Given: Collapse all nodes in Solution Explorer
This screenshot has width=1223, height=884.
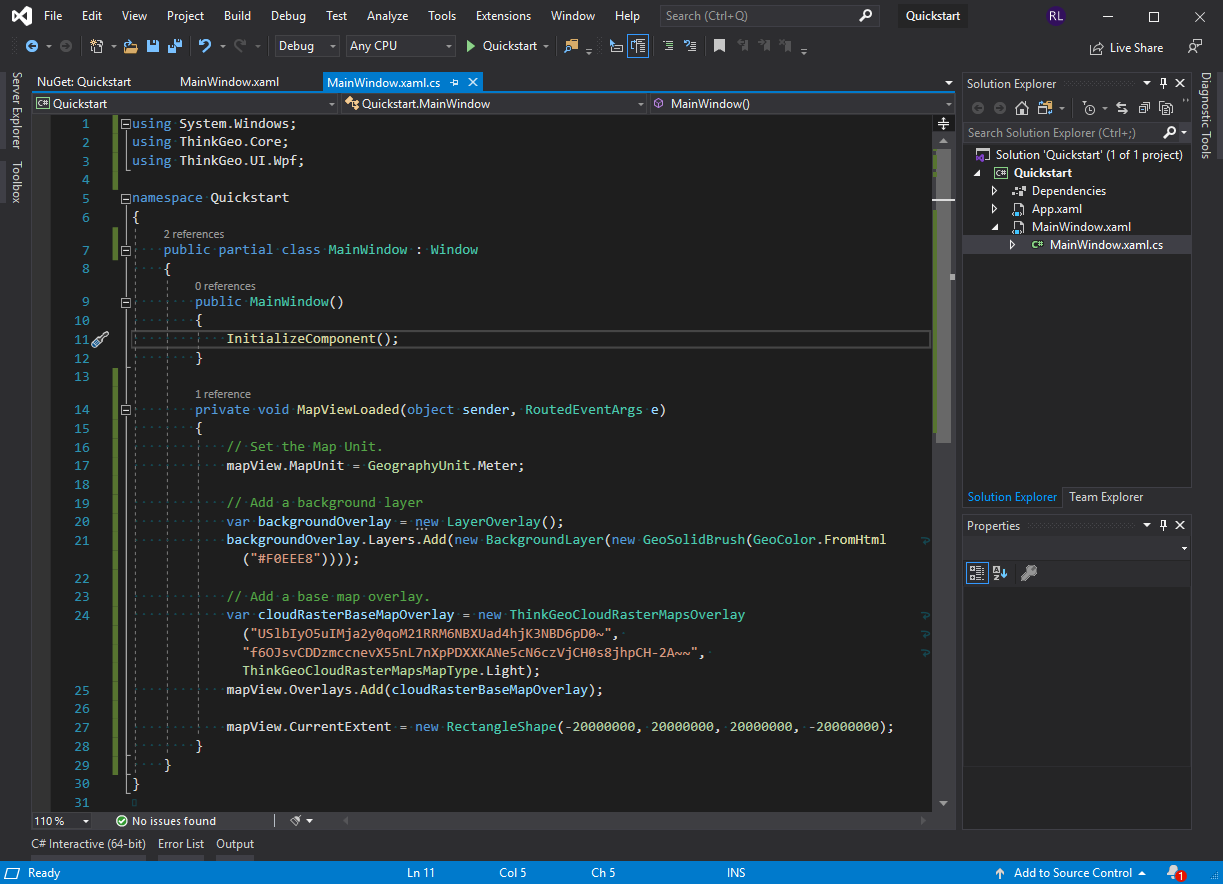Looking at the screenshot, I should pyautogui.click(x=1144, y=108).
